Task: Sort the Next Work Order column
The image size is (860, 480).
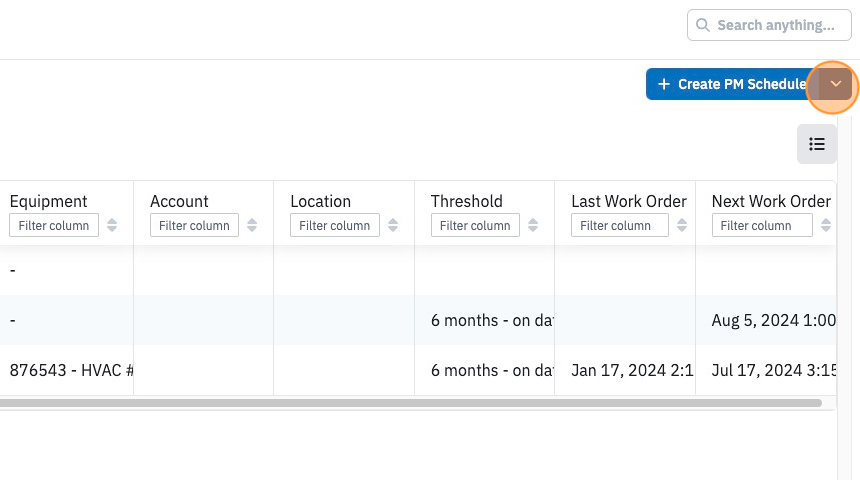Action: 825,225
